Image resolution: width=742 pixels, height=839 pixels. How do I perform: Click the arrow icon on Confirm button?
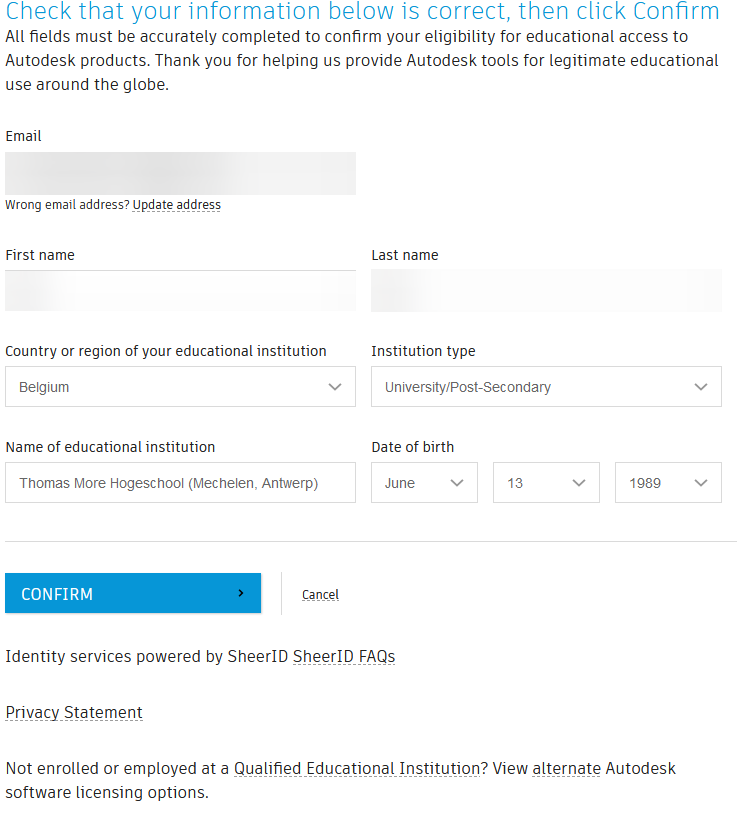click(241, 593)
